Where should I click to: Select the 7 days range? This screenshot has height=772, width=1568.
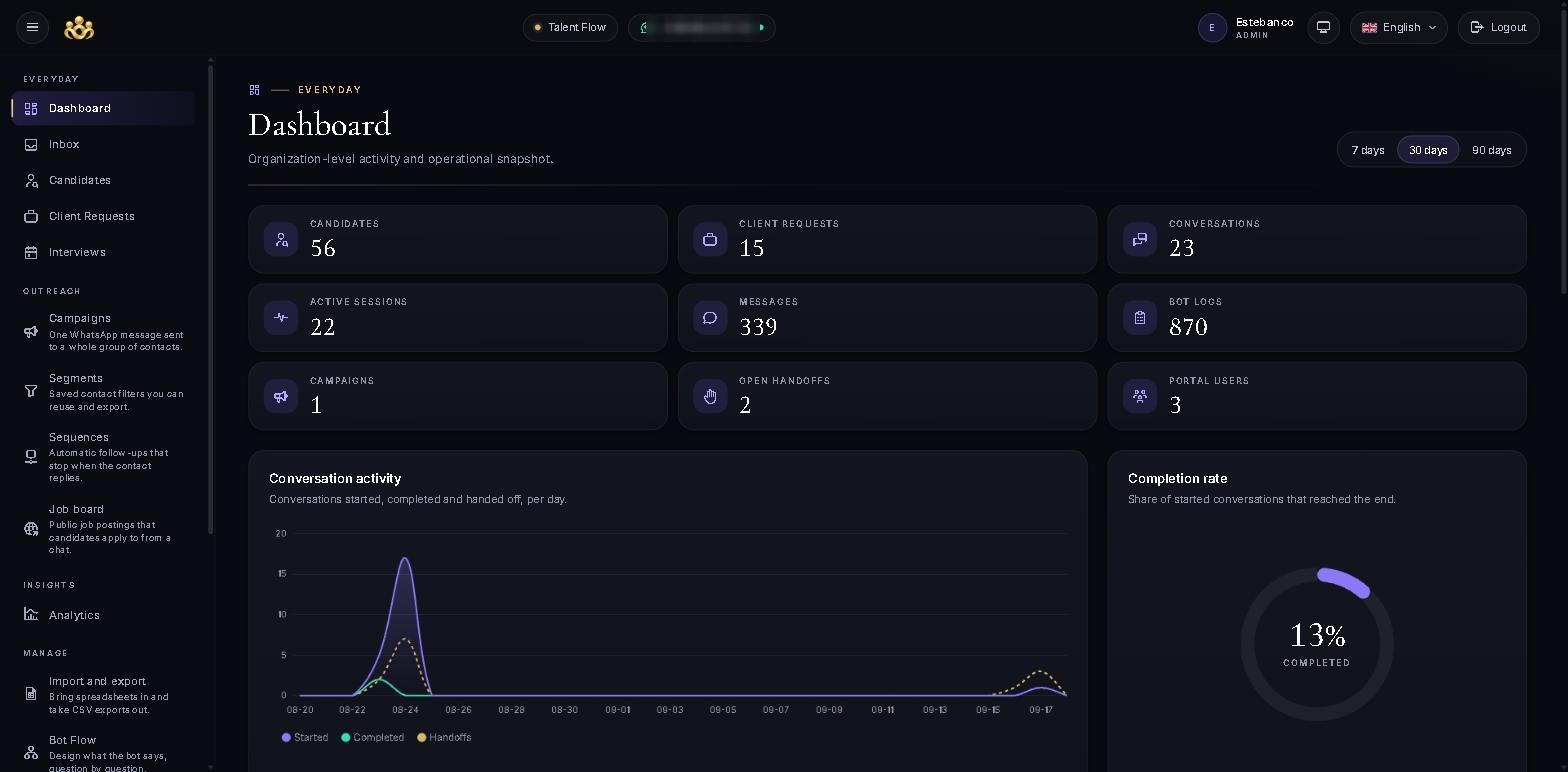coord(1368,150)
